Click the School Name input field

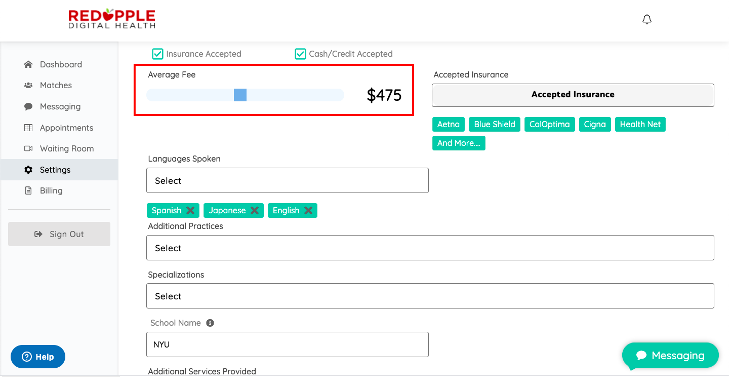point(287,344)
